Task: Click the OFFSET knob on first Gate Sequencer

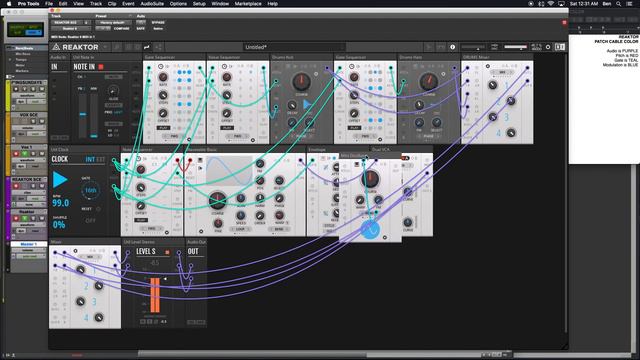Action: (163, 113)
